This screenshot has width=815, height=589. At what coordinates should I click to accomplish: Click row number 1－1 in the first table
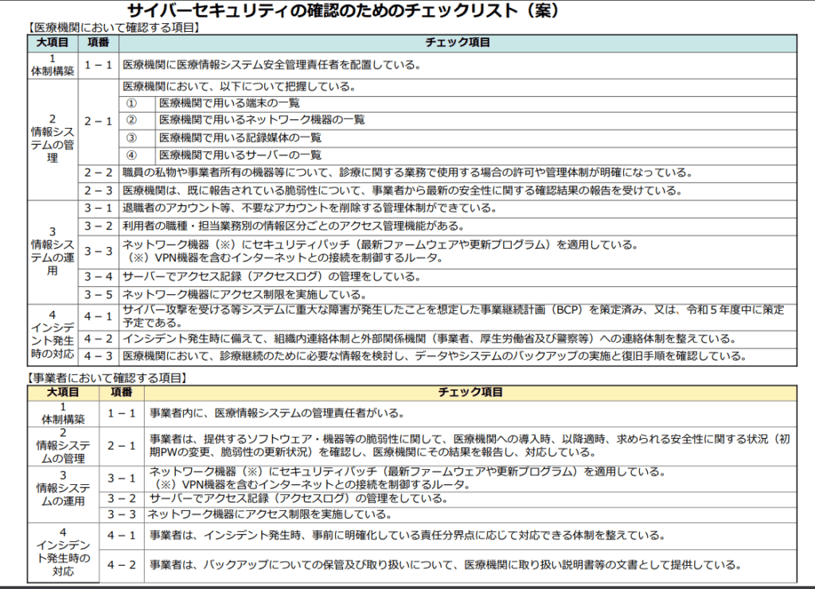point(99,66)
